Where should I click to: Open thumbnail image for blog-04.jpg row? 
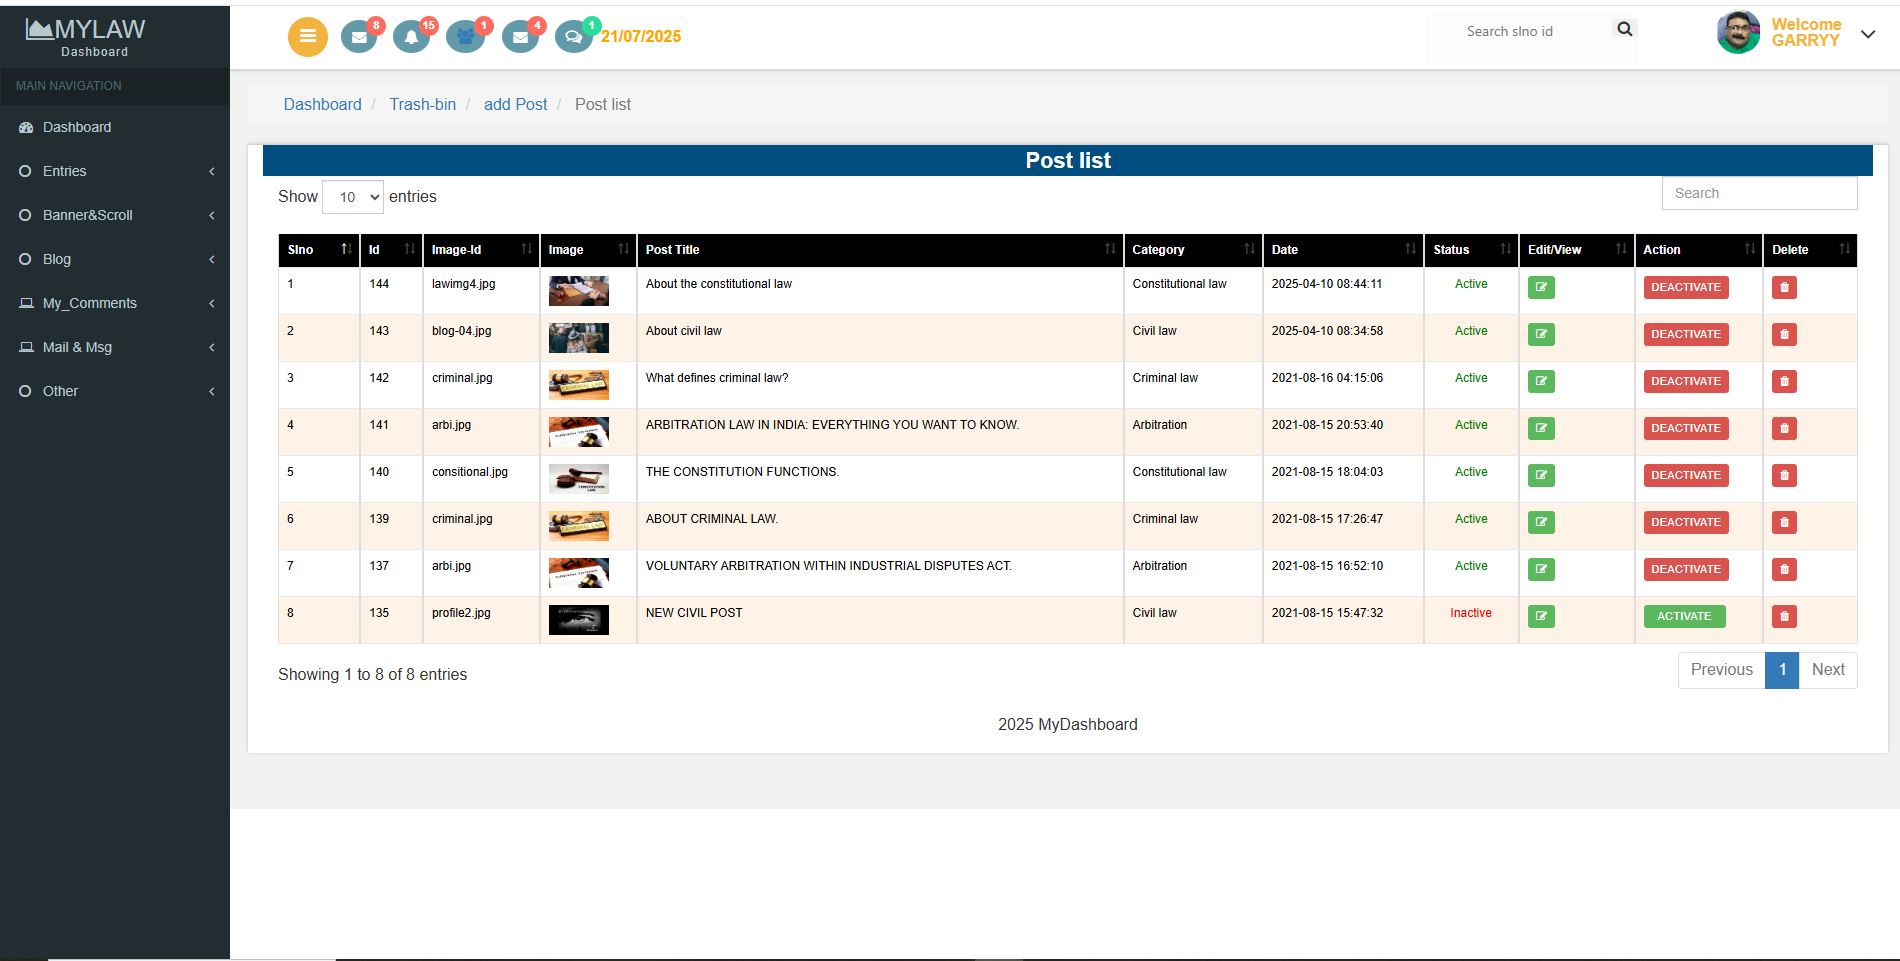tap(578, 338)
